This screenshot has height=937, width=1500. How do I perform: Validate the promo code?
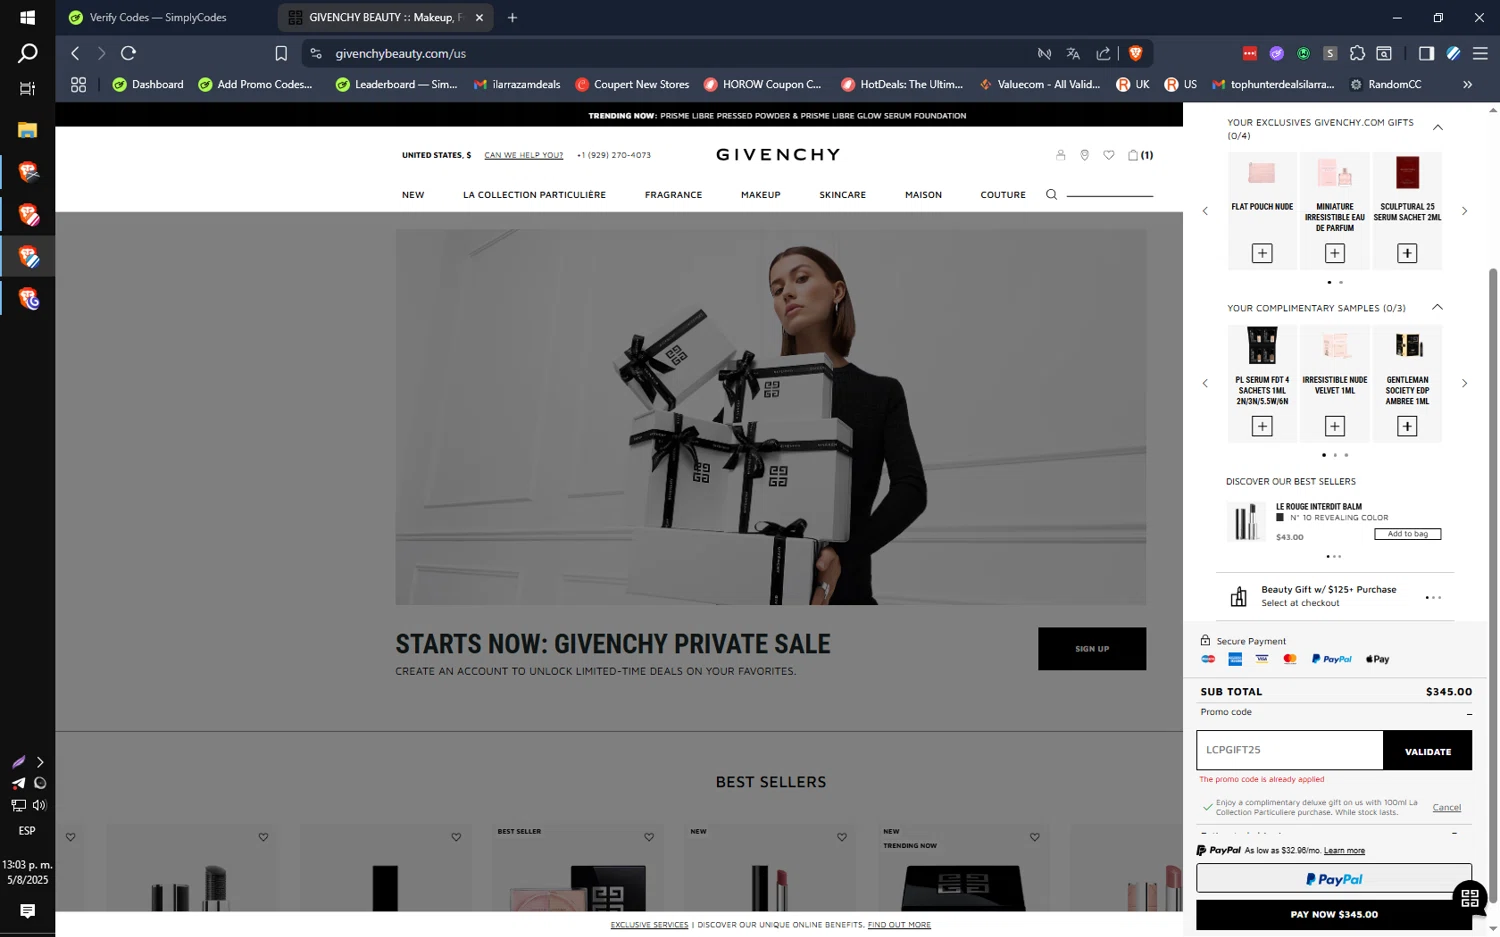coord(1427,751)
